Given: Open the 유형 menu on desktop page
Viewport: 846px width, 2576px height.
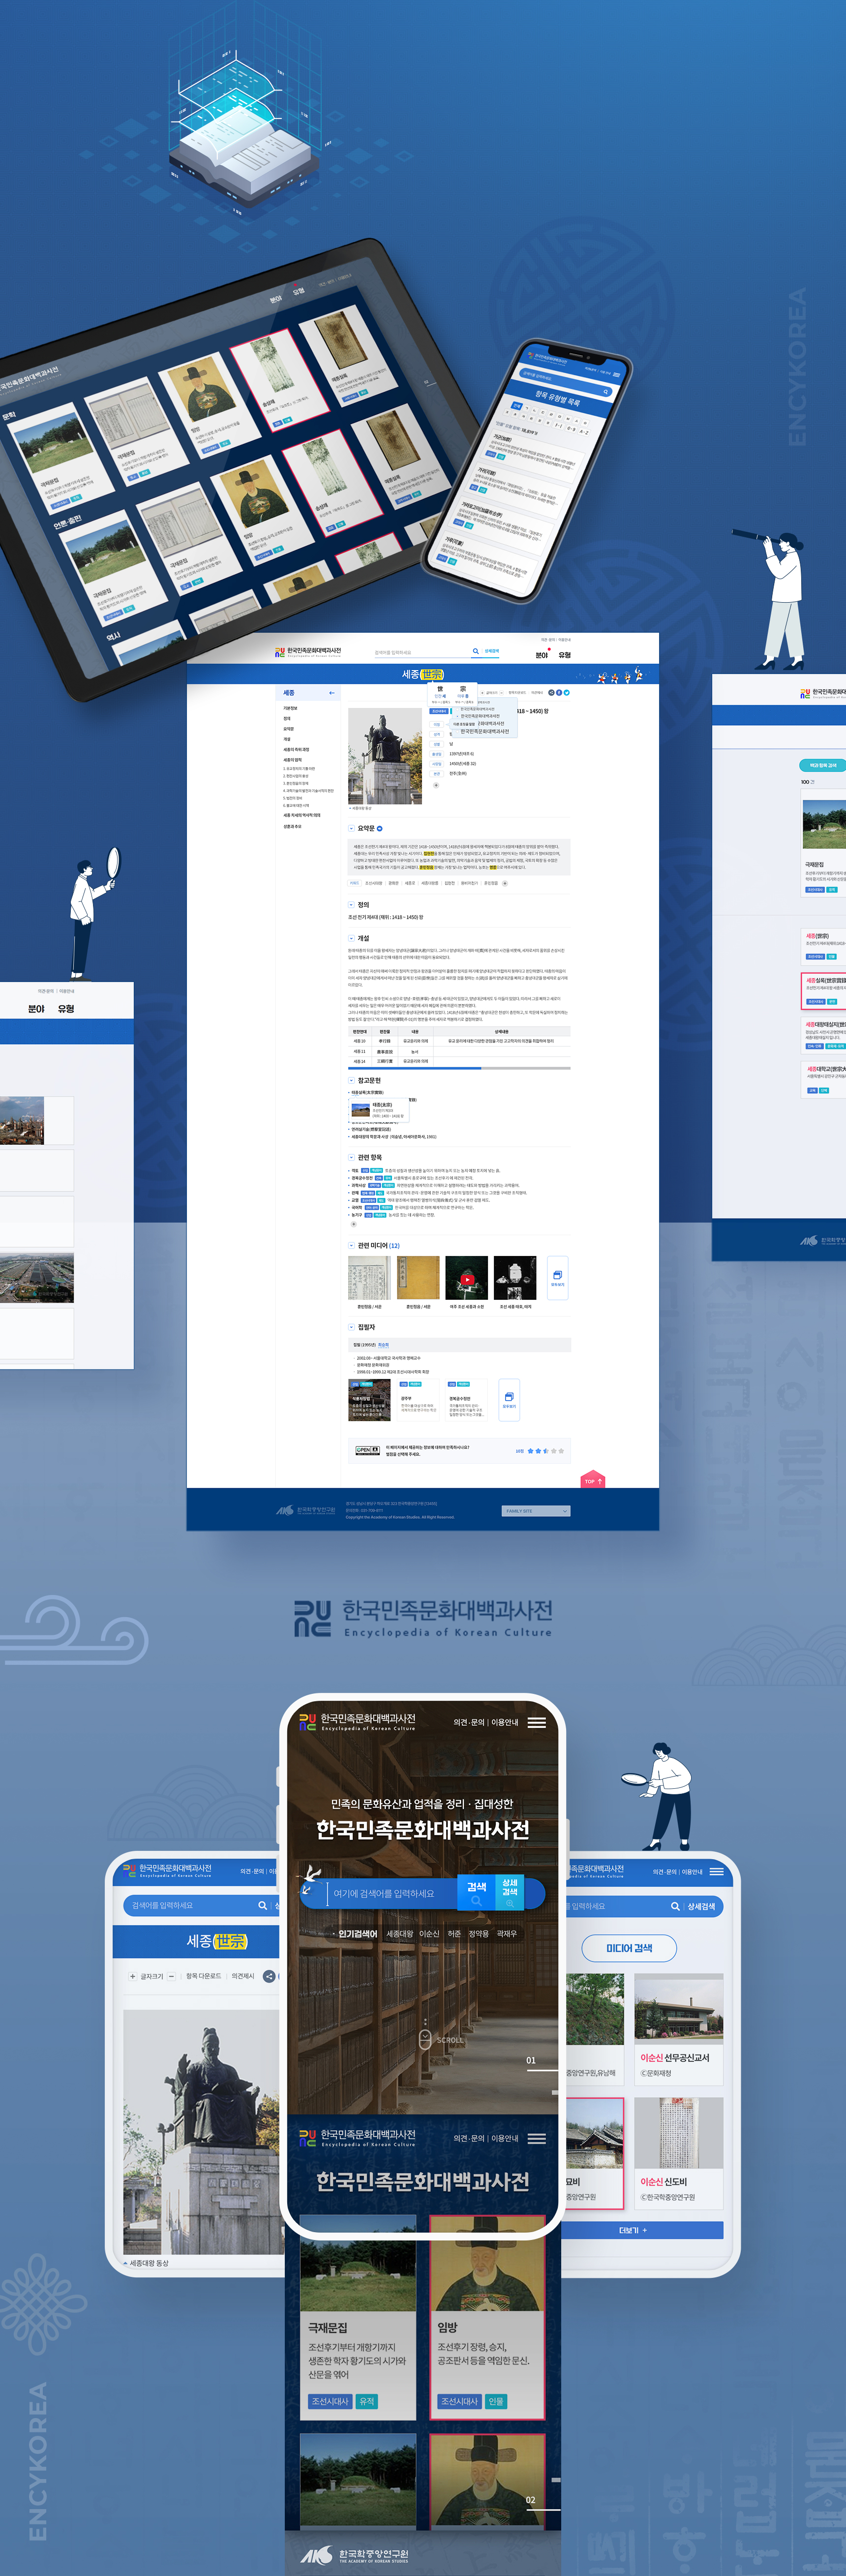Looking at the screenshot, I should click(565, 655).
